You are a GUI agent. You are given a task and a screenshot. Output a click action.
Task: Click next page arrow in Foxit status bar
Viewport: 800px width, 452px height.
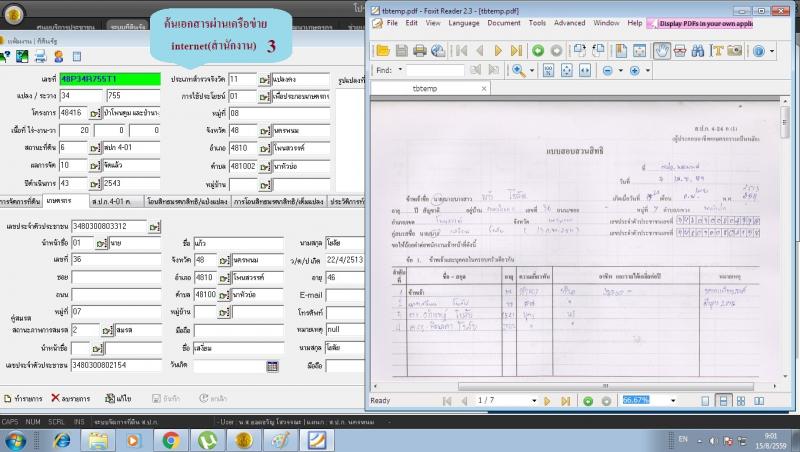point(547,401)
